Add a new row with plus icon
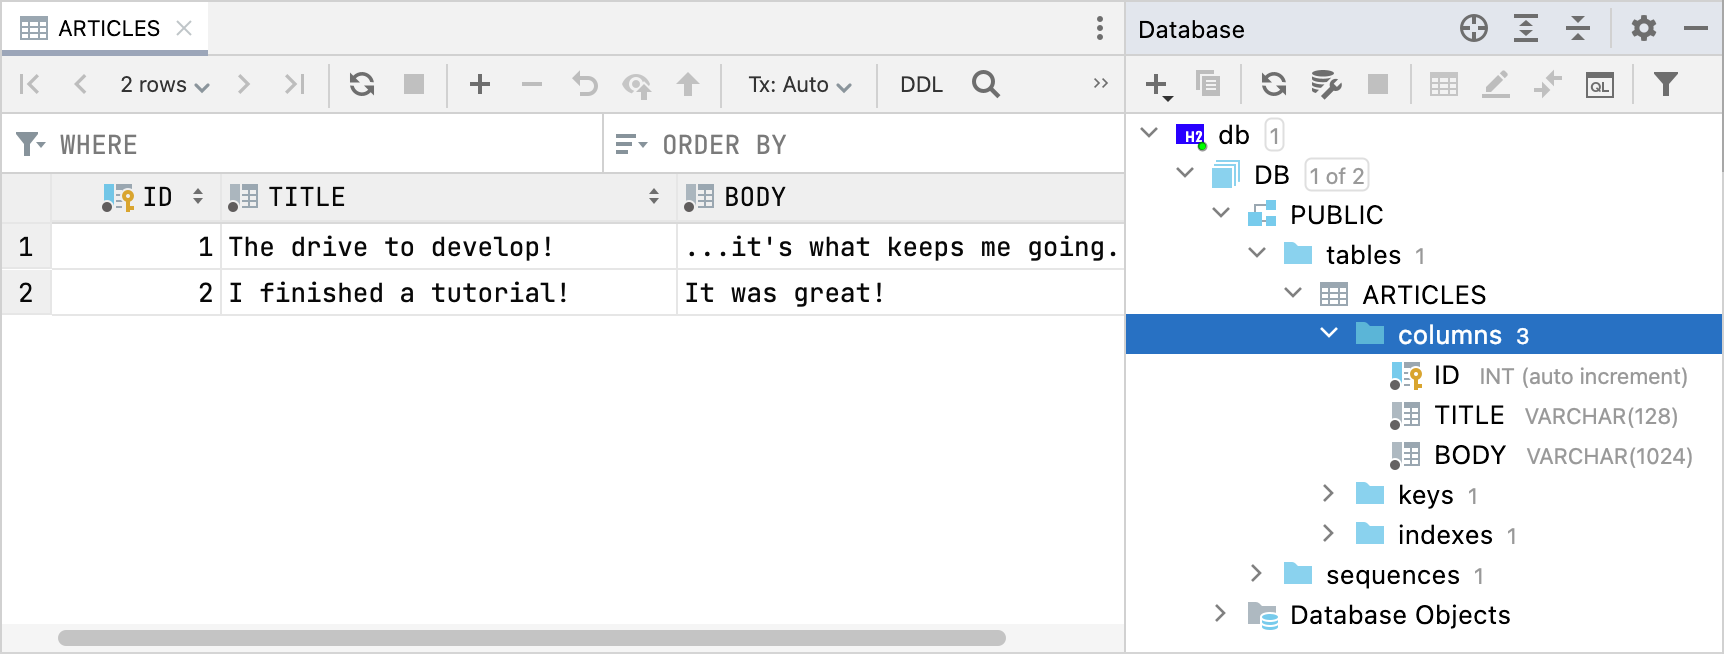 pyautogui.click(x=480, y=84)
